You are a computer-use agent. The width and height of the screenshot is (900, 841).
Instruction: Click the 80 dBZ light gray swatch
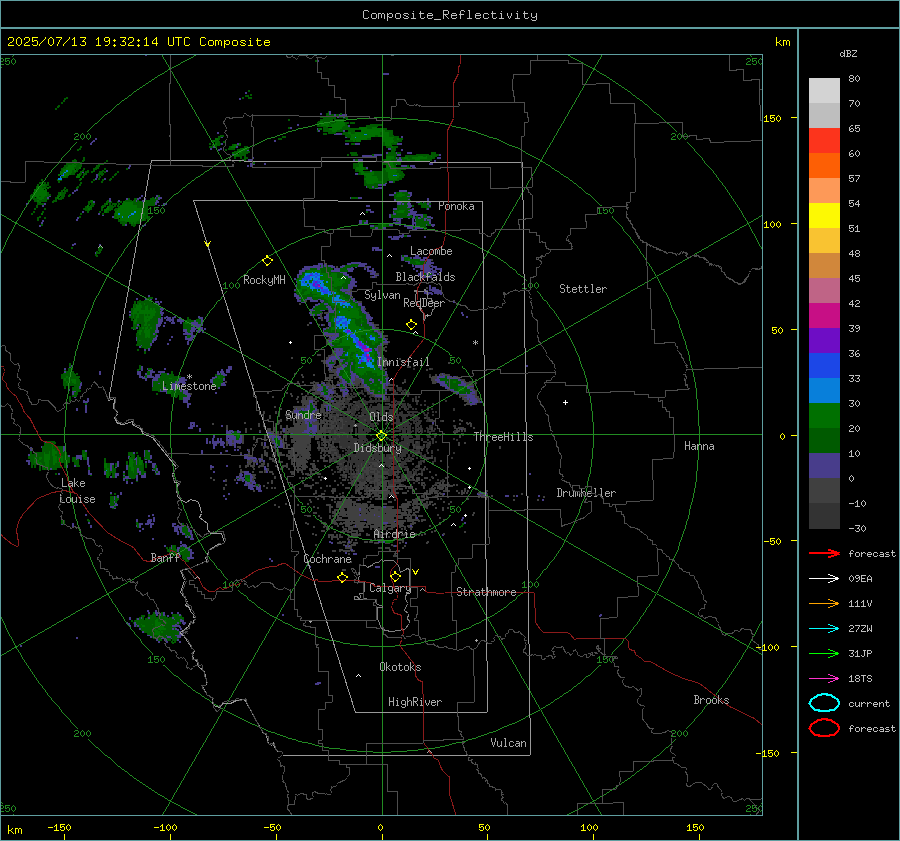(824, 90)
